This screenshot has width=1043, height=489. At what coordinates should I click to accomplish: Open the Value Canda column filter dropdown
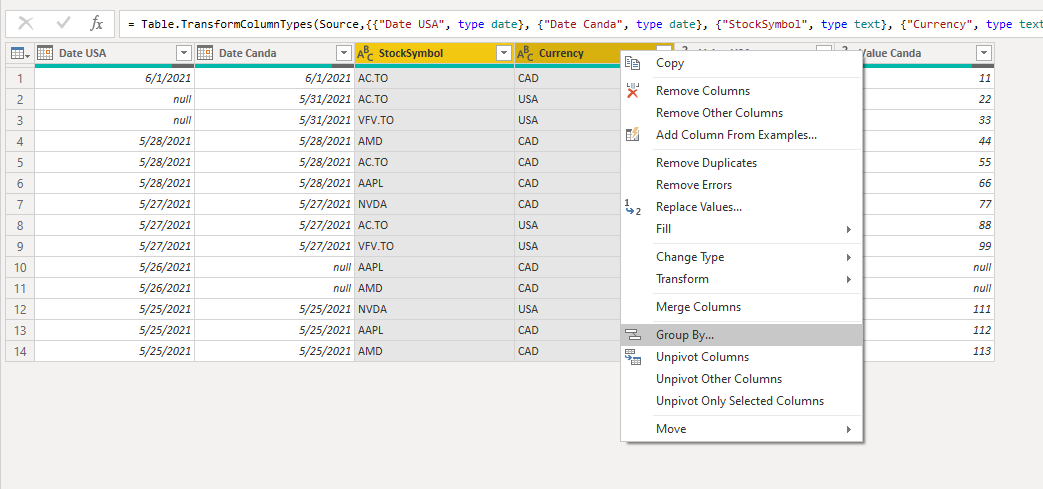pos(984,53)
